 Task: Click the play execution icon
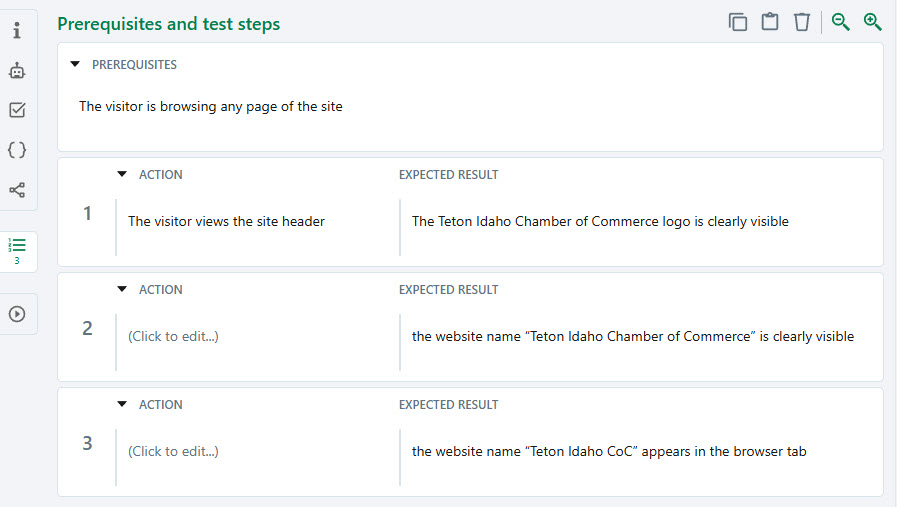coord(17,314)
